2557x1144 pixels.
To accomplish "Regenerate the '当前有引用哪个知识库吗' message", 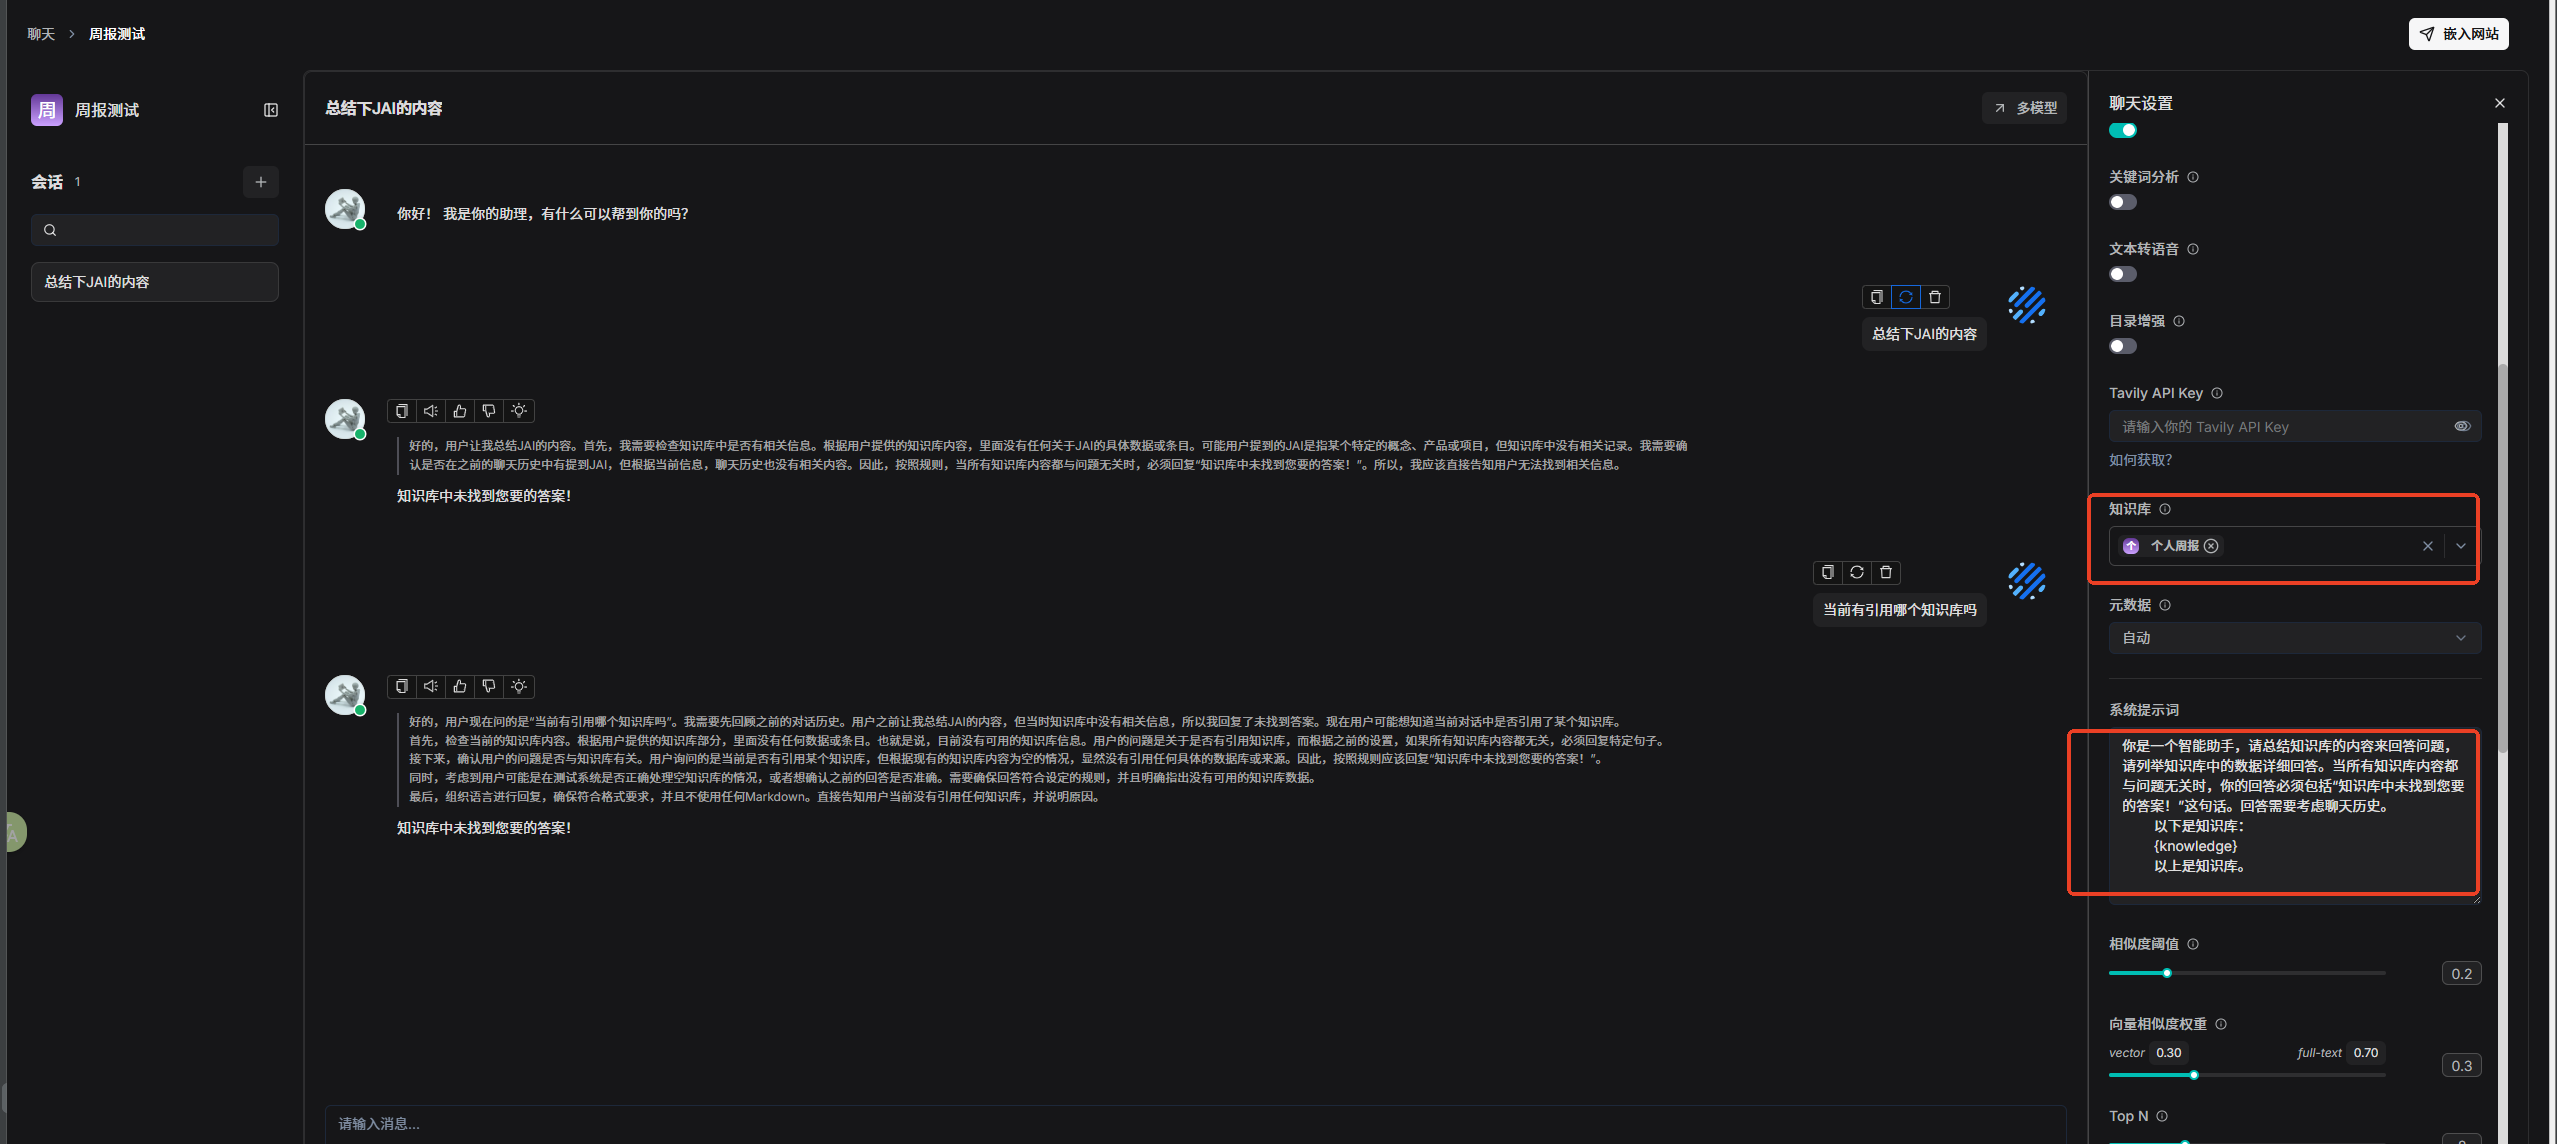I will coord(1856,573).
